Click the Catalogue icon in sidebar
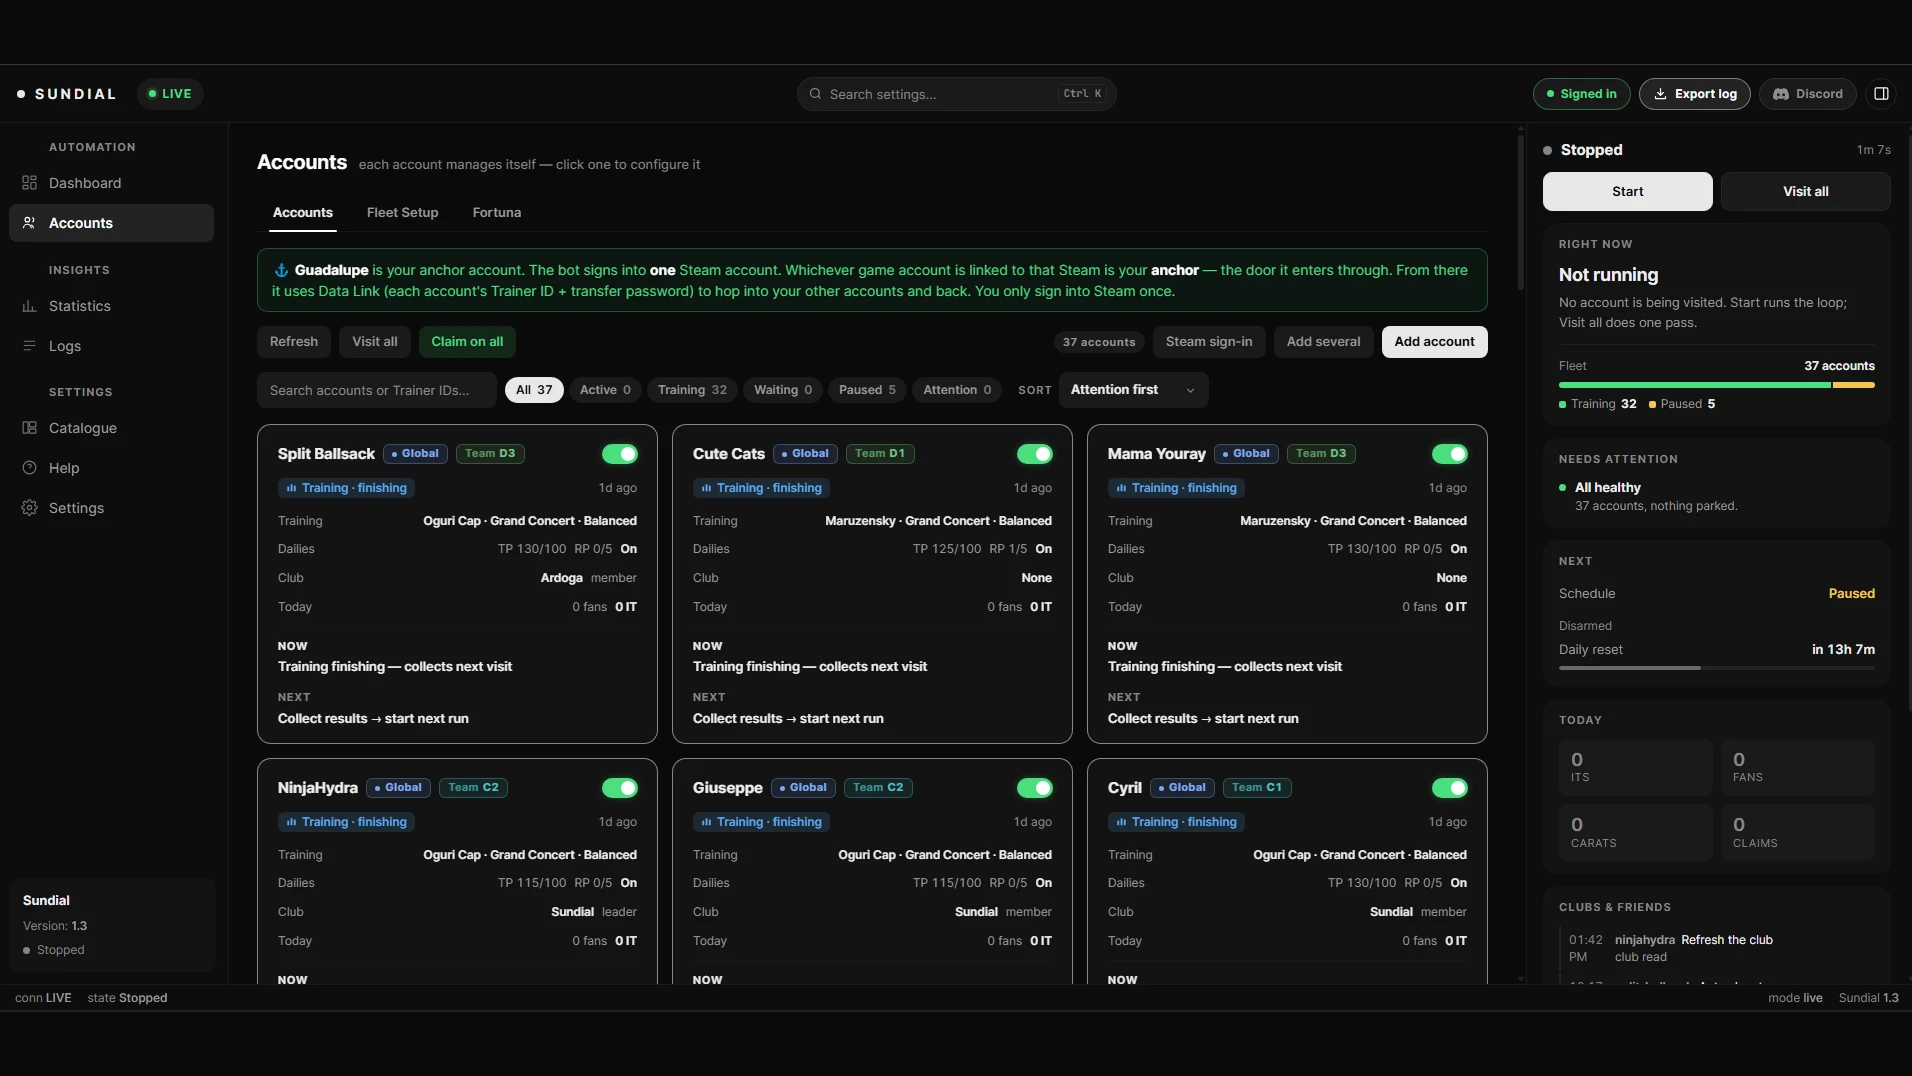Screen dimensions: 1912x1076 pos(29,428)
